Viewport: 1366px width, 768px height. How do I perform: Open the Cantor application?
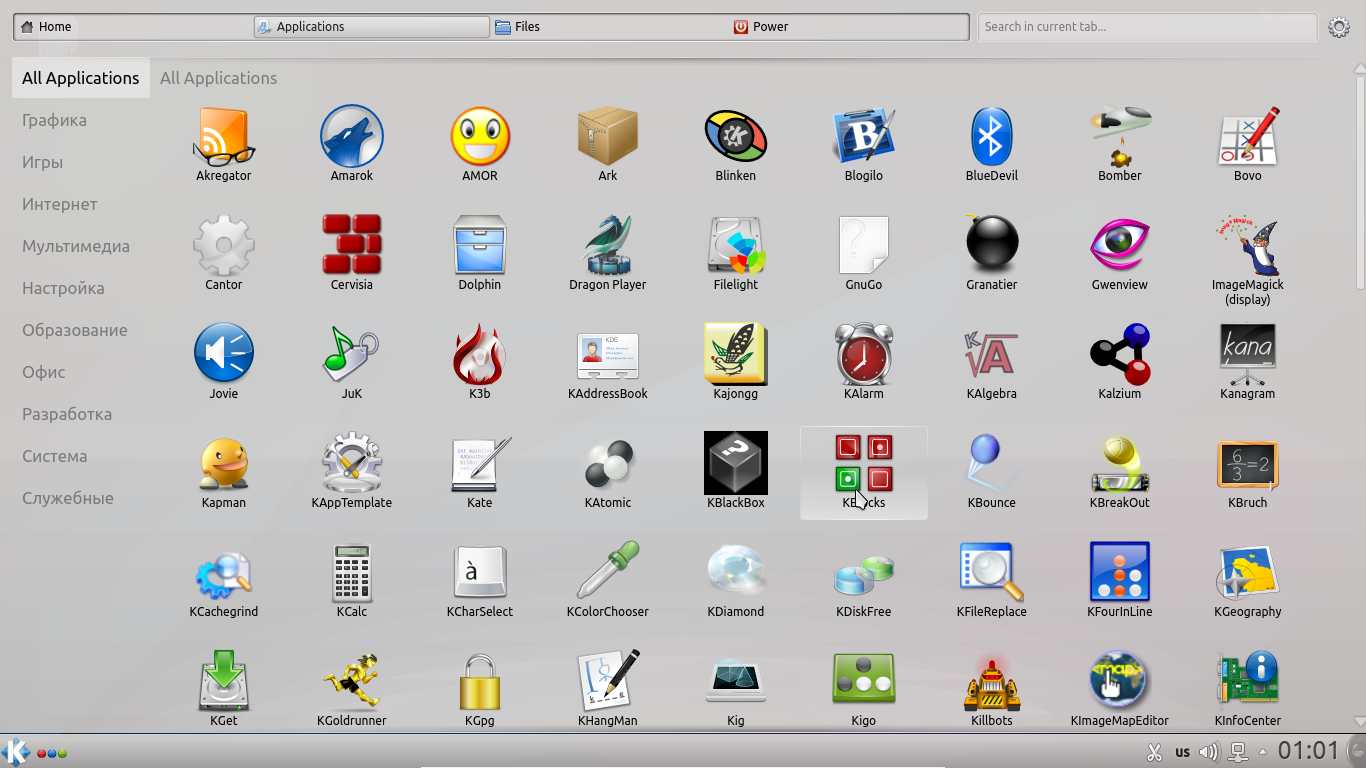(x=224, y=254)
